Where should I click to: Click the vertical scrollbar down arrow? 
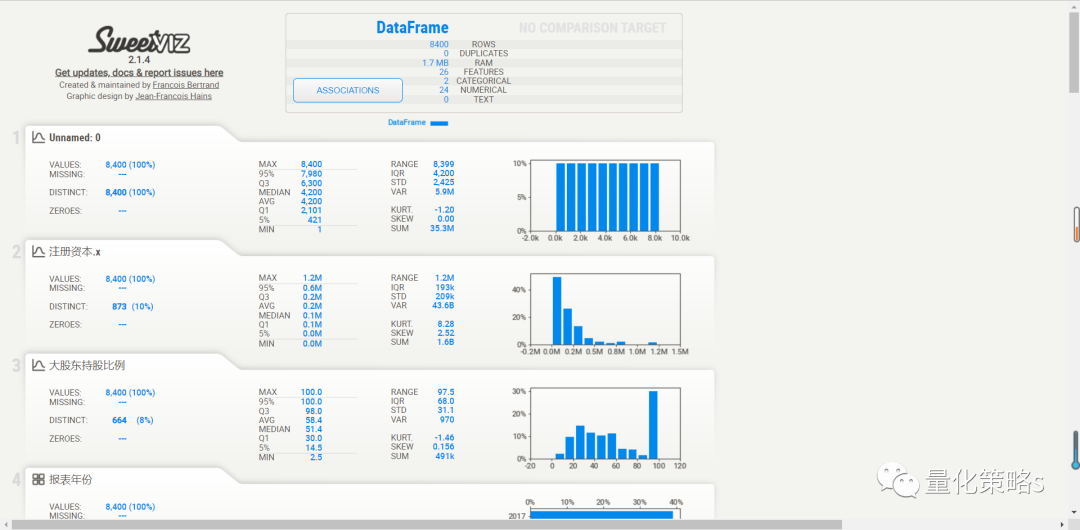click(1074, 511)
